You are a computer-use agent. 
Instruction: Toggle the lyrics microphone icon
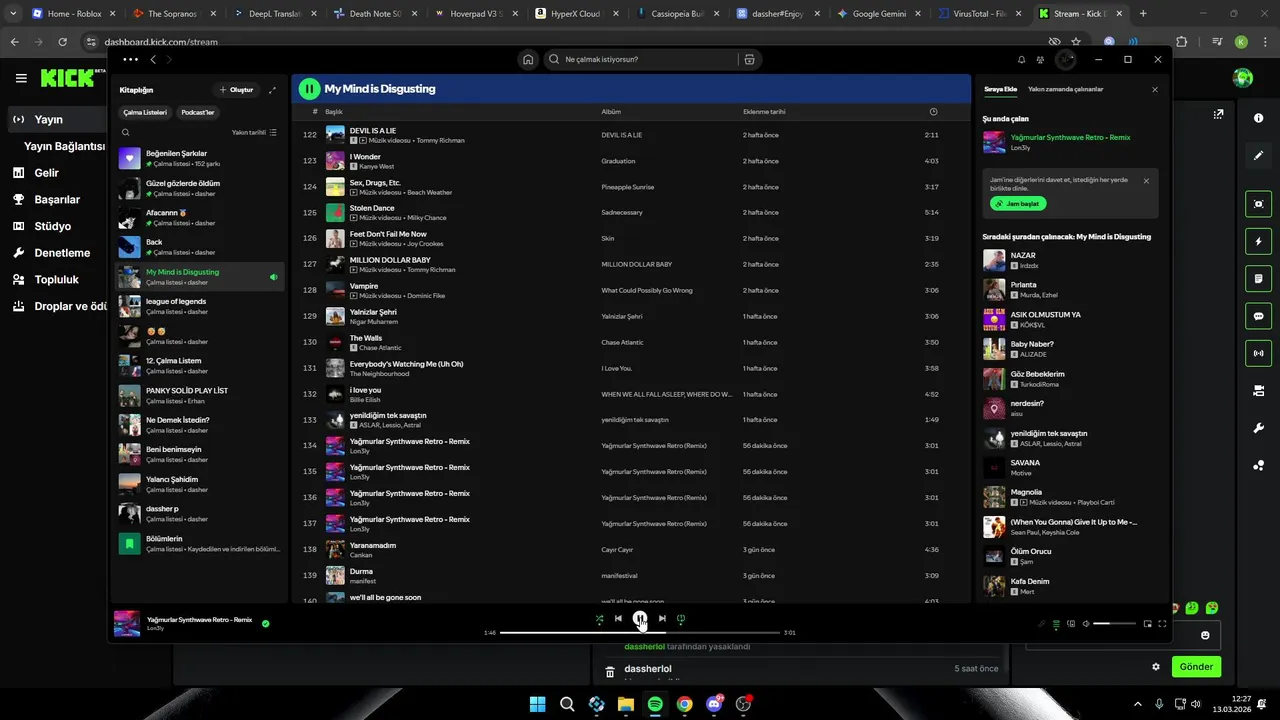1041,623
